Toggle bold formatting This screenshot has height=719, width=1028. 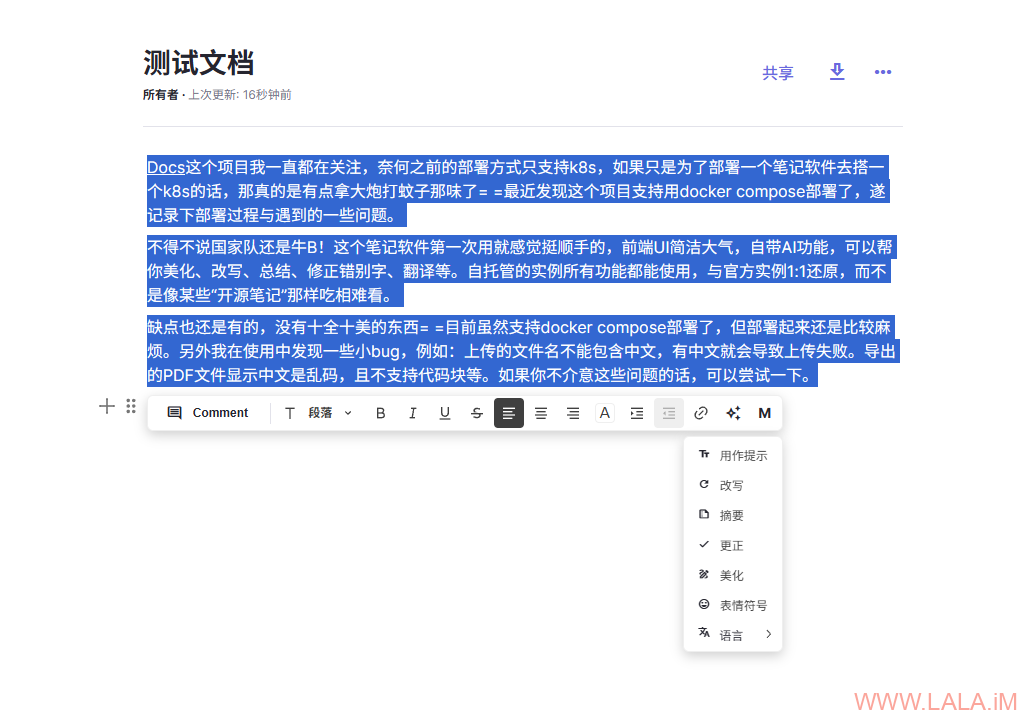(x=380, y=413)
